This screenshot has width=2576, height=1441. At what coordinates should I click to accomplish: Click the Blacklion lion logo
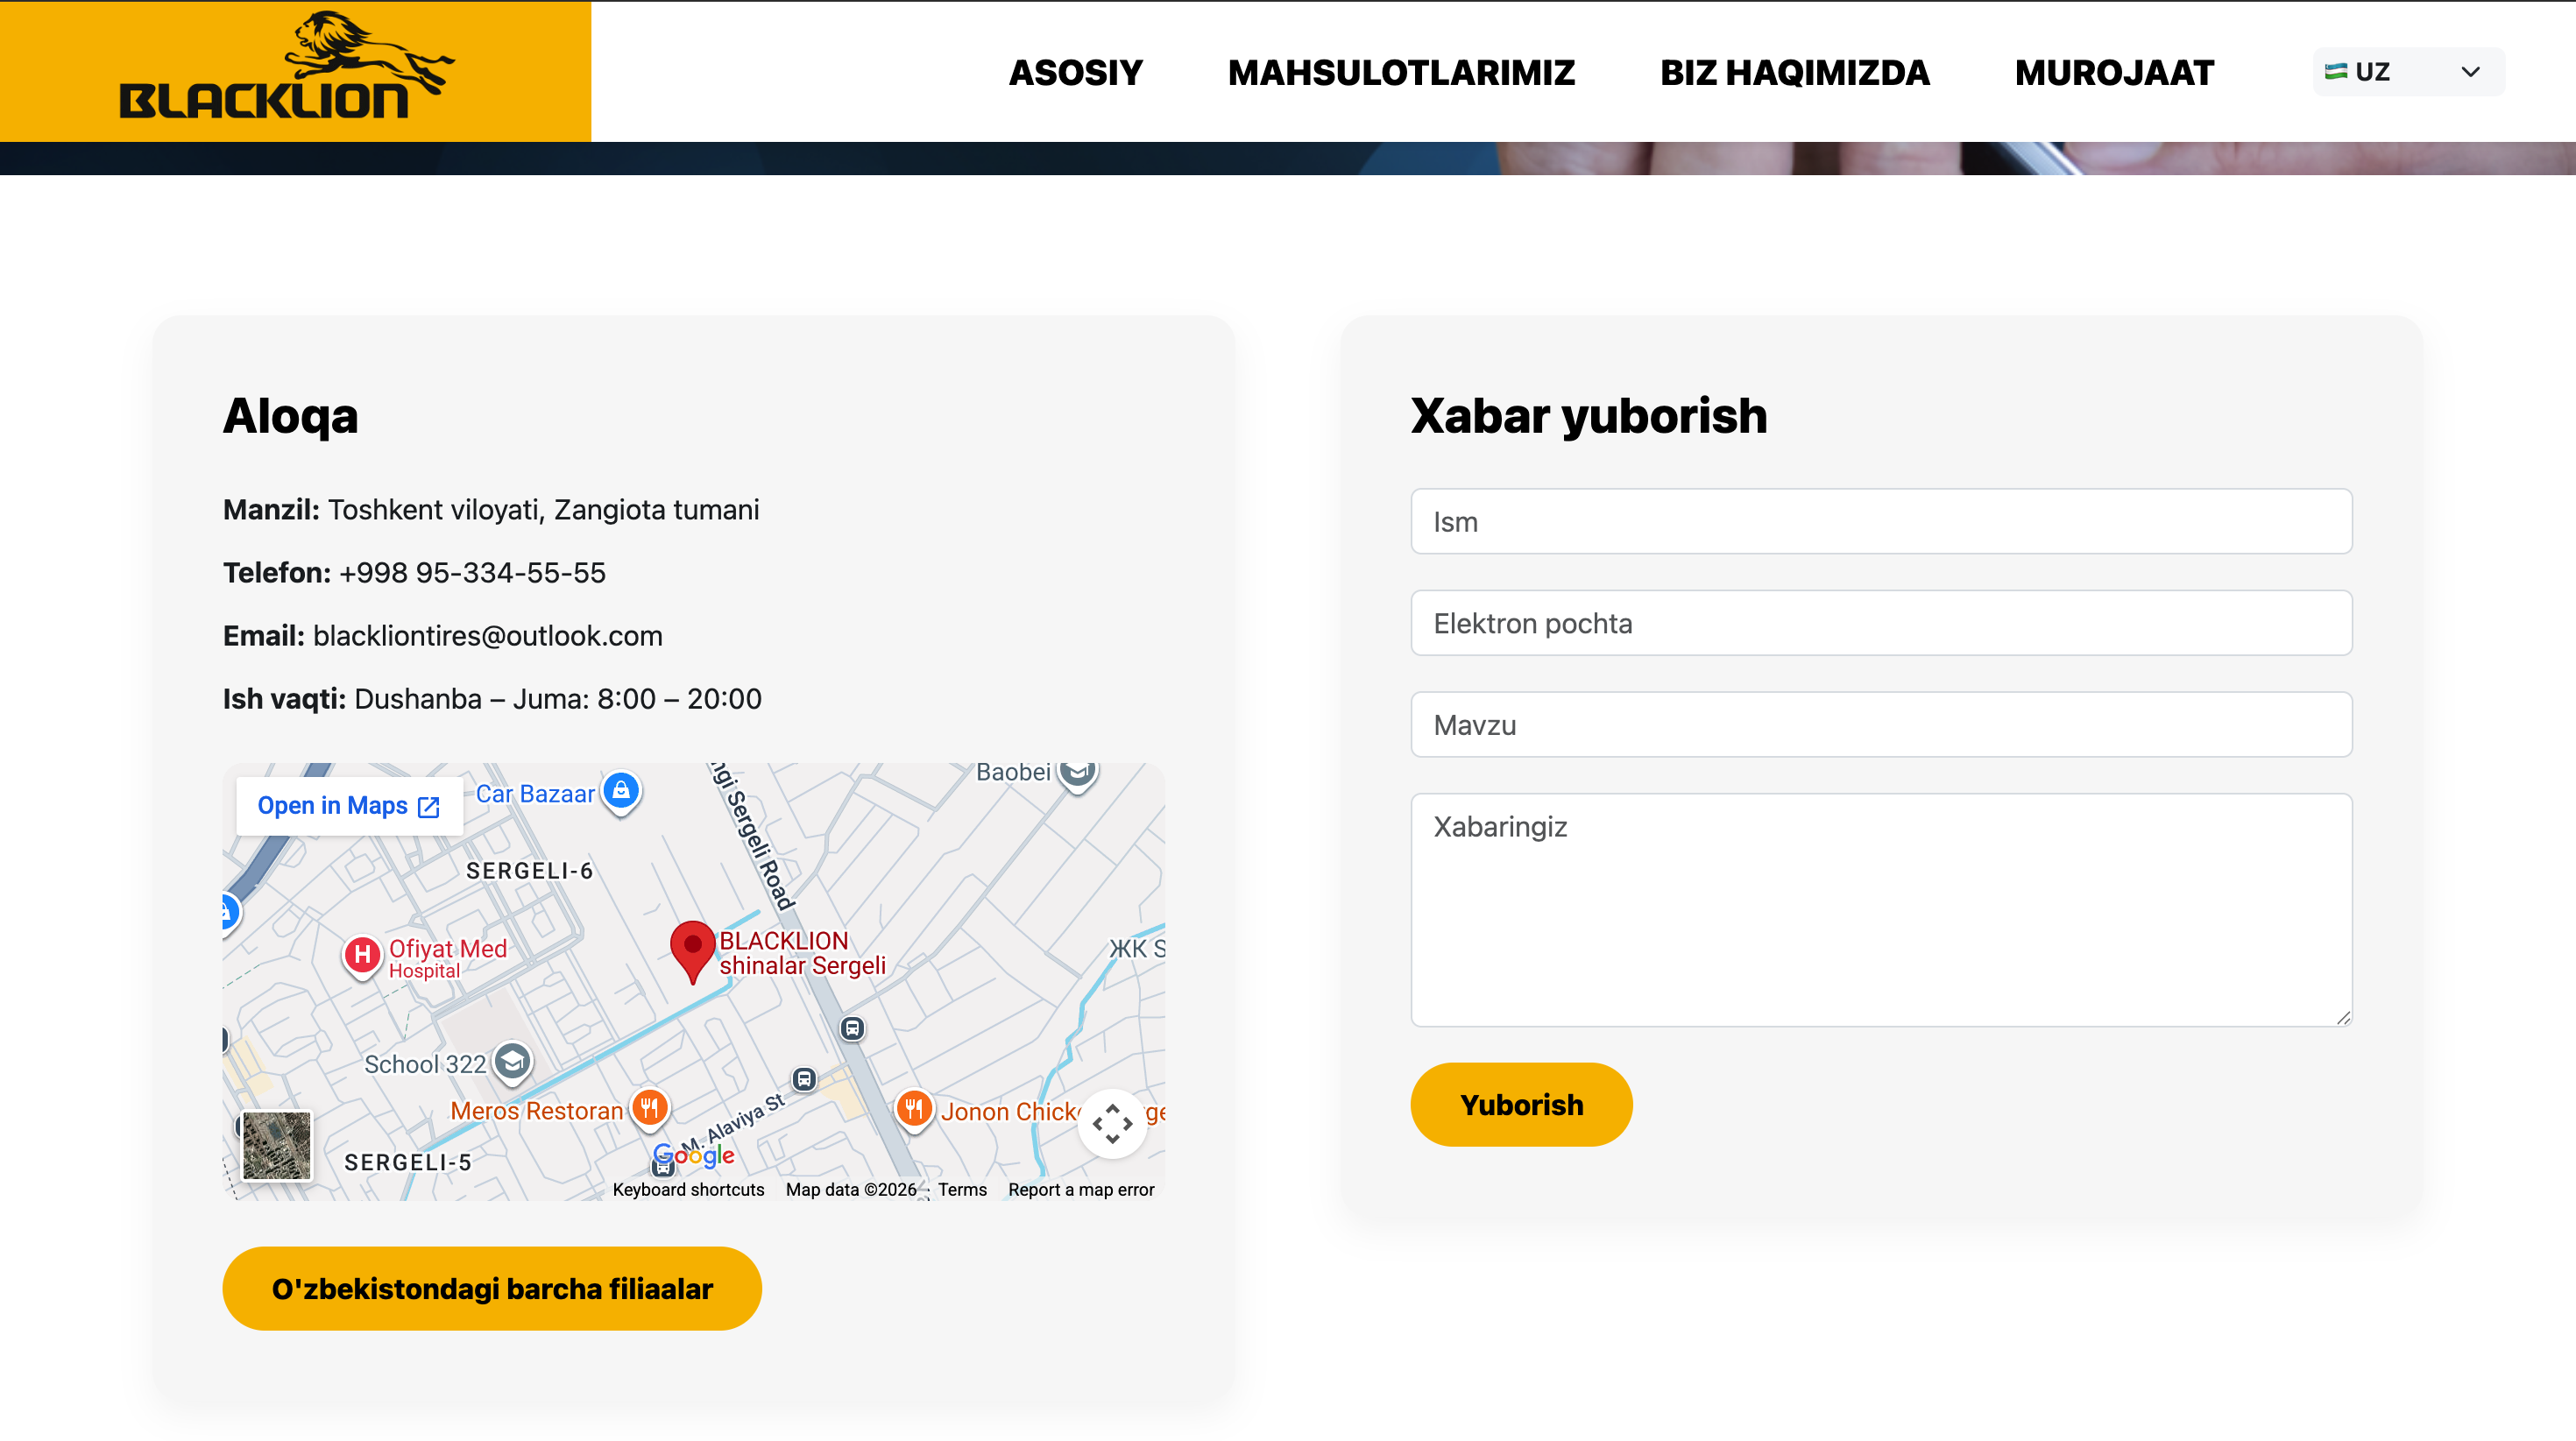[x=286, y=66]
